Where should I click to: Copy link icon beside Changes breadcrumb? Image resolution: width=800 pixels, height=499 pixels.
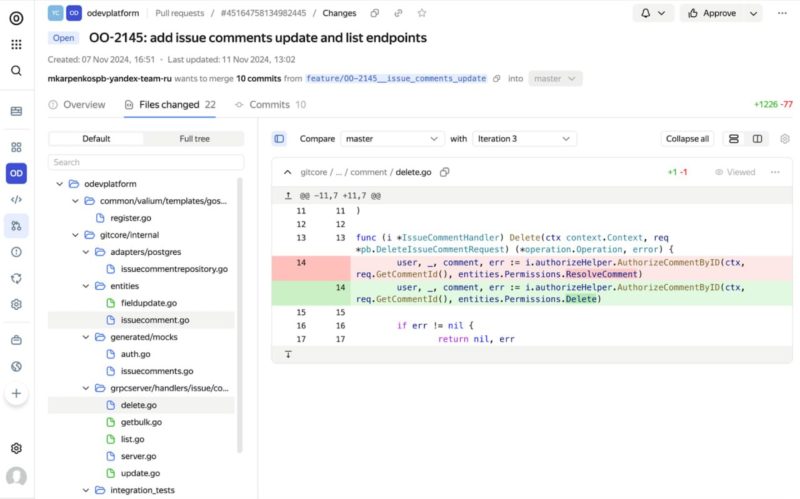pos(398,13)
